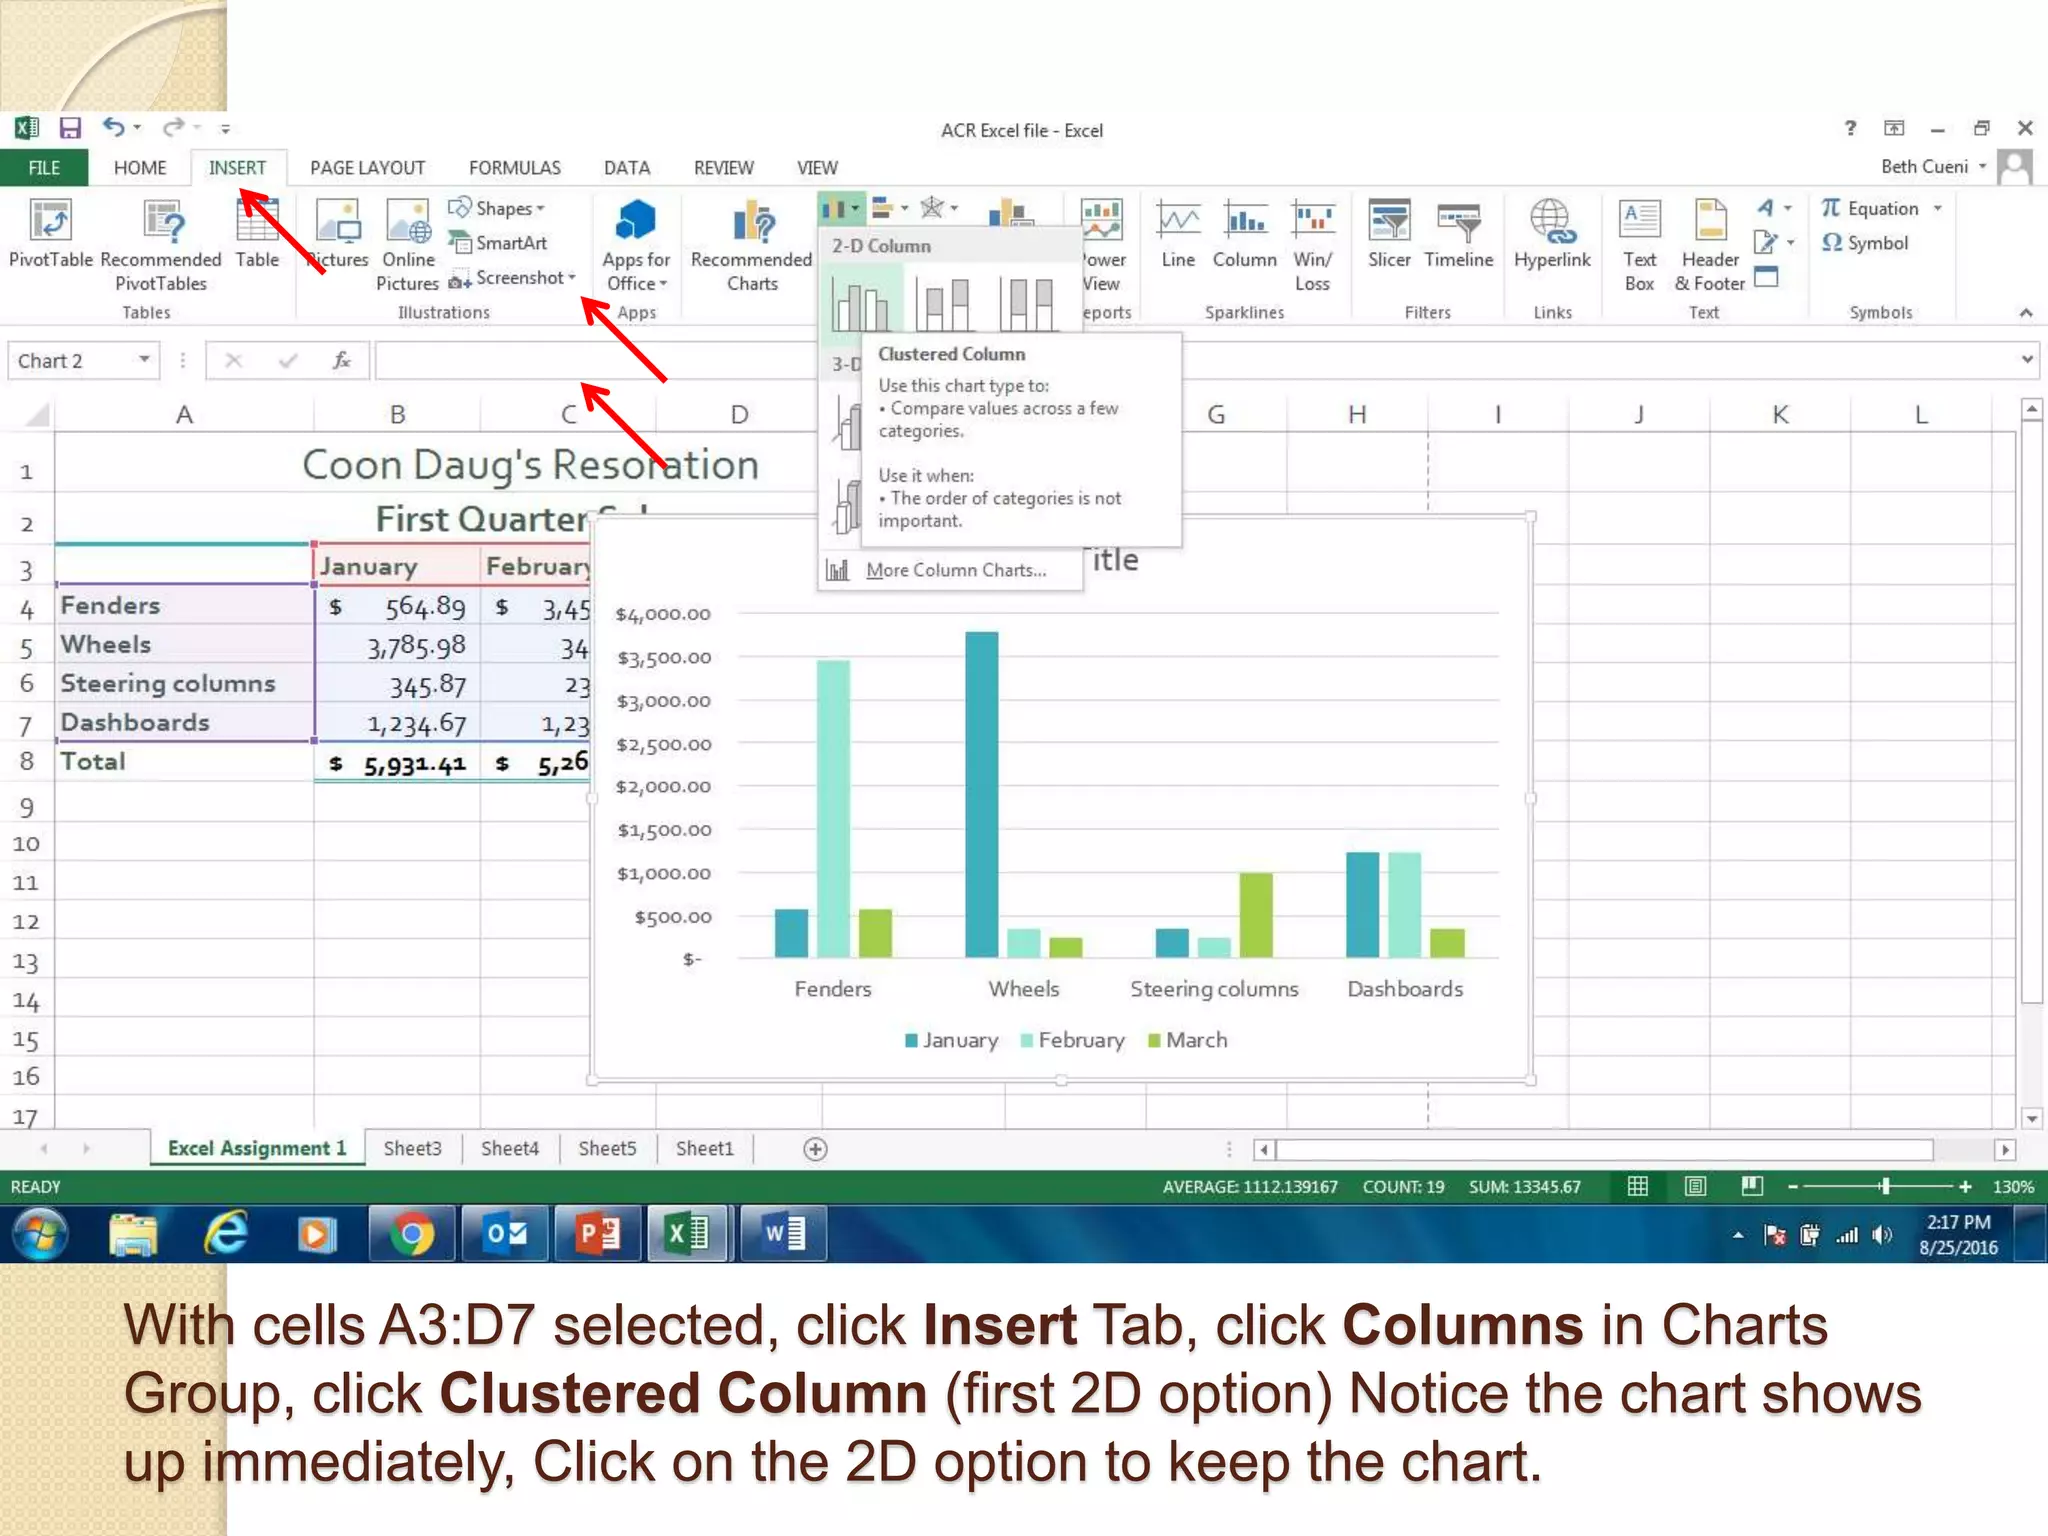Click the Excel Assignment 1 sheet tab
The image size is (2048, 1536).
[x=257, y=1149]
